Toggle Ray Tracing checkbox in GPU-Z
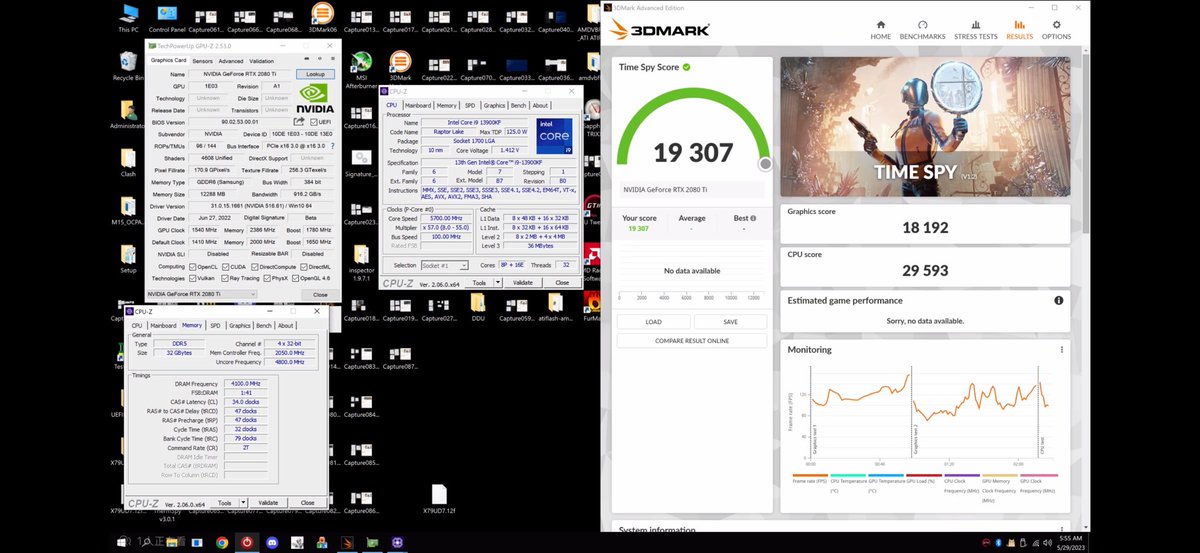This screenshot has width=1200, height=553. tap(223, 278)
